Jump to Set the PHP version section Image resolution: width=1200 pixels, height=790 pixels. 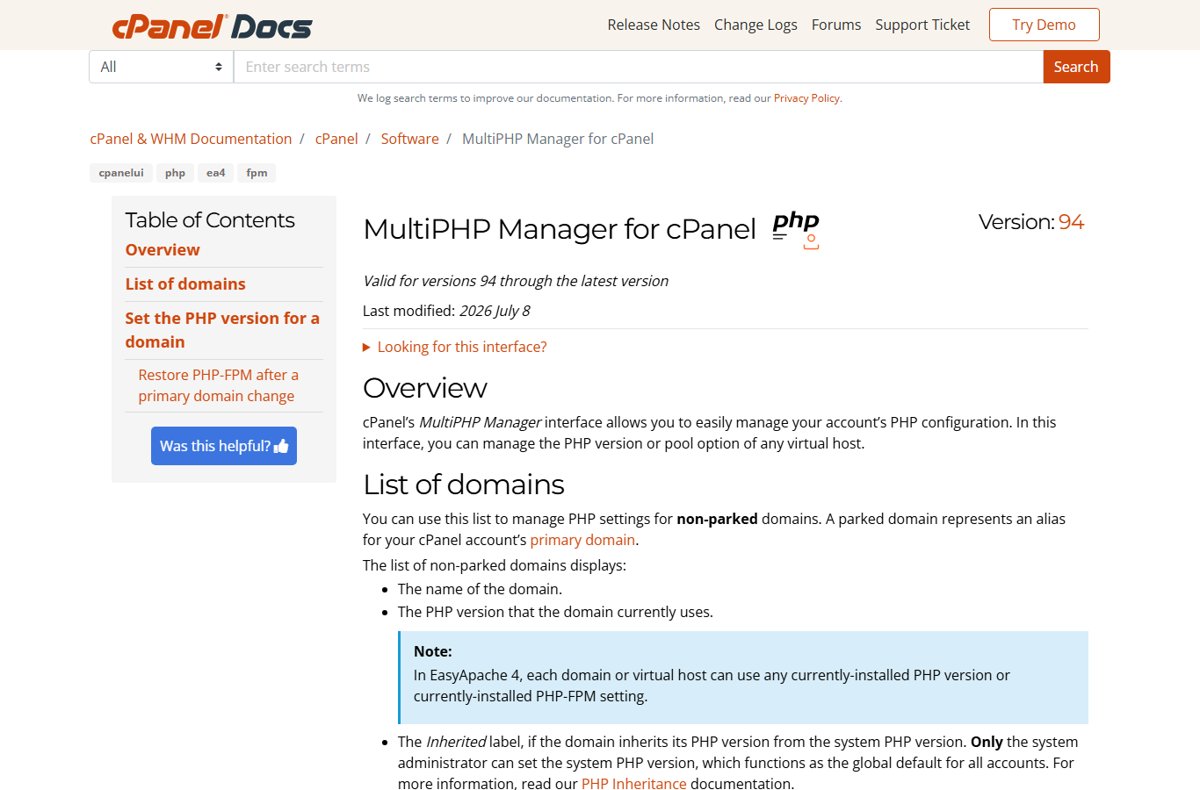pos(222,330)
